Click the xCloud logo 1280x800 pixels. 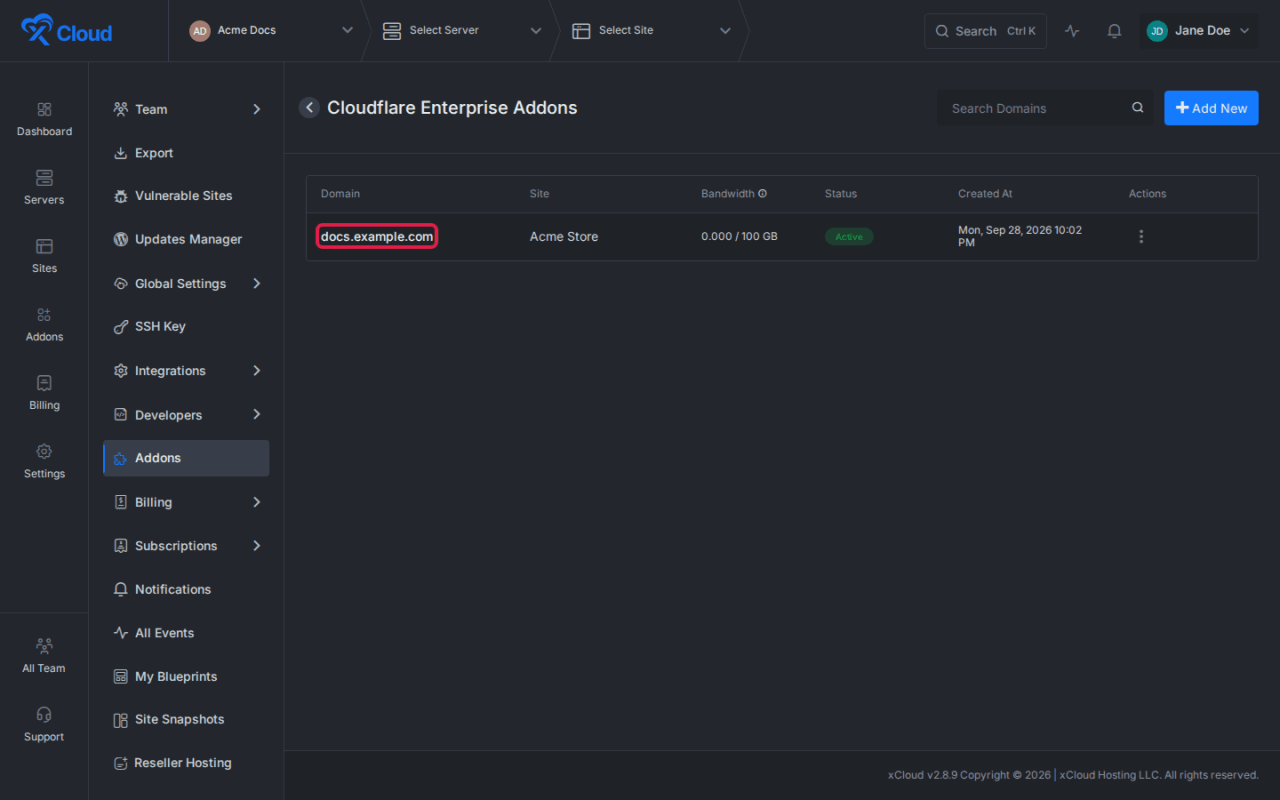pos(66,31)
